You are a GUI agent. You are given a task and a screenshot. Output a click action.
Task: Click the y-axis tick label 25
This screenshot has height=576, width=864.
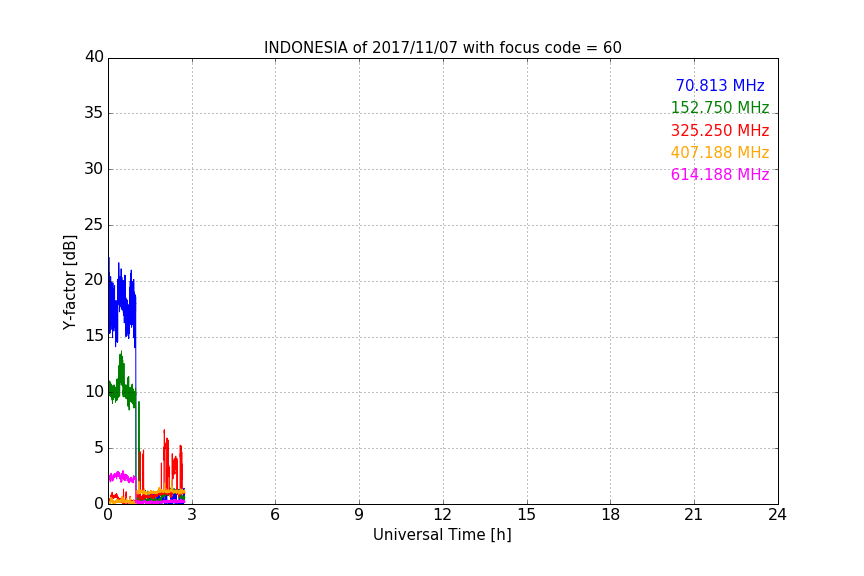[x=94, y=225]
